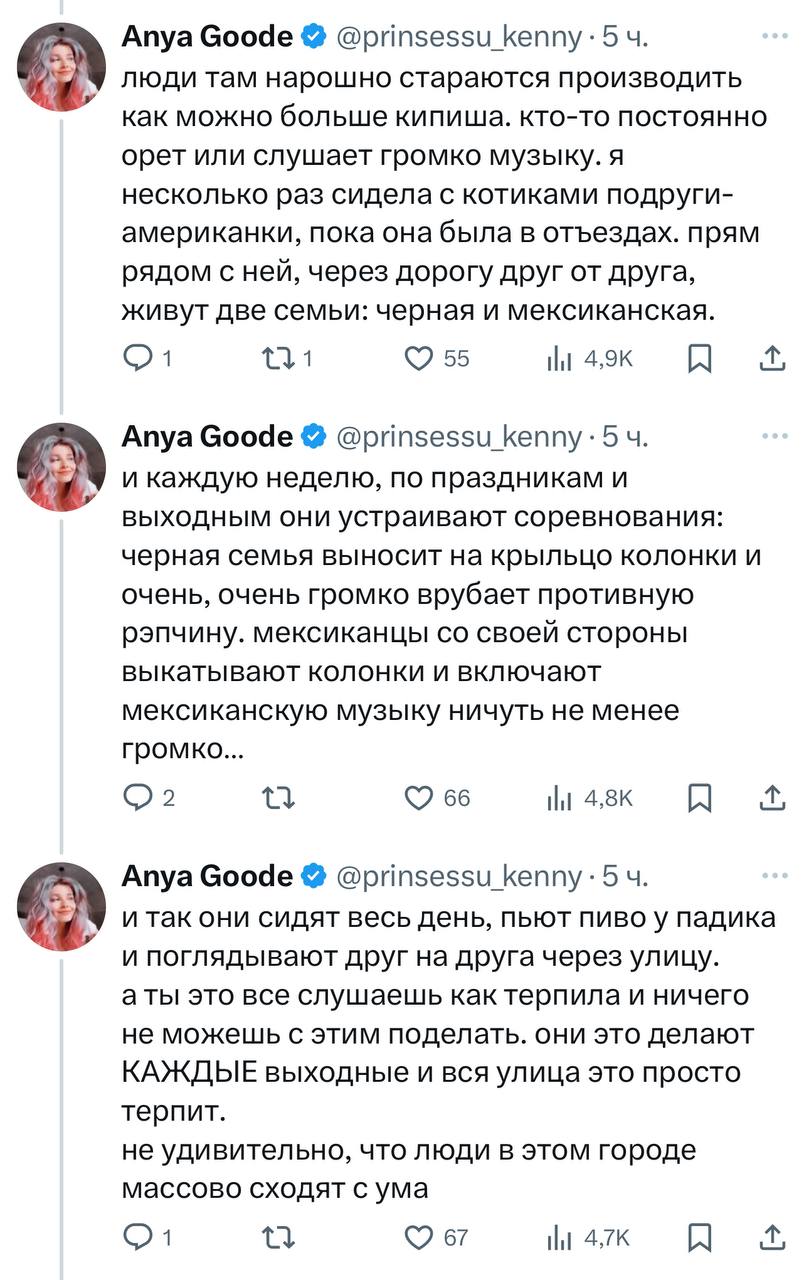Share the second tweet using share icon
The width and height of the screenshot is (809, 1280).
coord(771,798)
